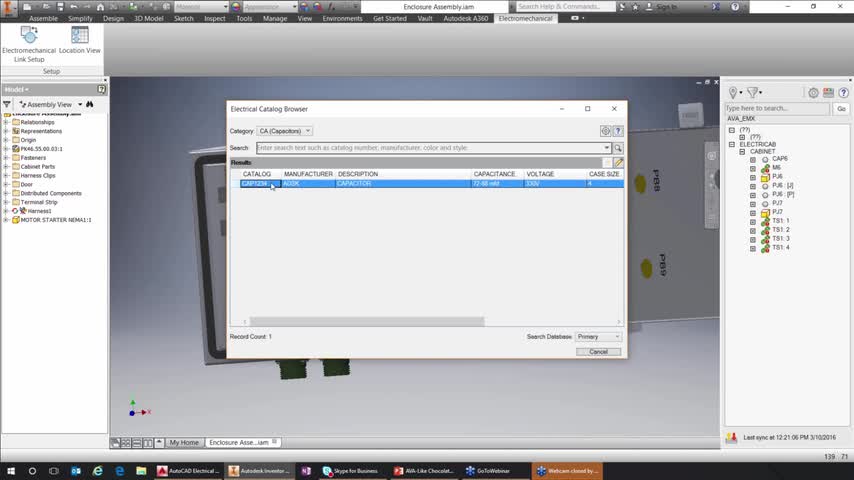This screenshot has height=480, width=854.
Task: Toggle checkbox next to TS1: 3
Action: click(753, 239)
